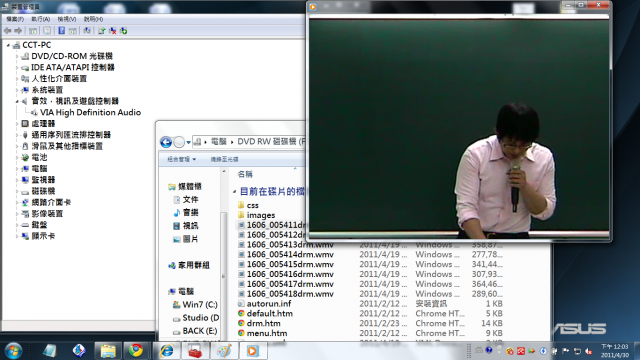Open 說明(H) menu in Device Manager
The width and height of the screenshot is (640, 360).
(x=93, y=19)
